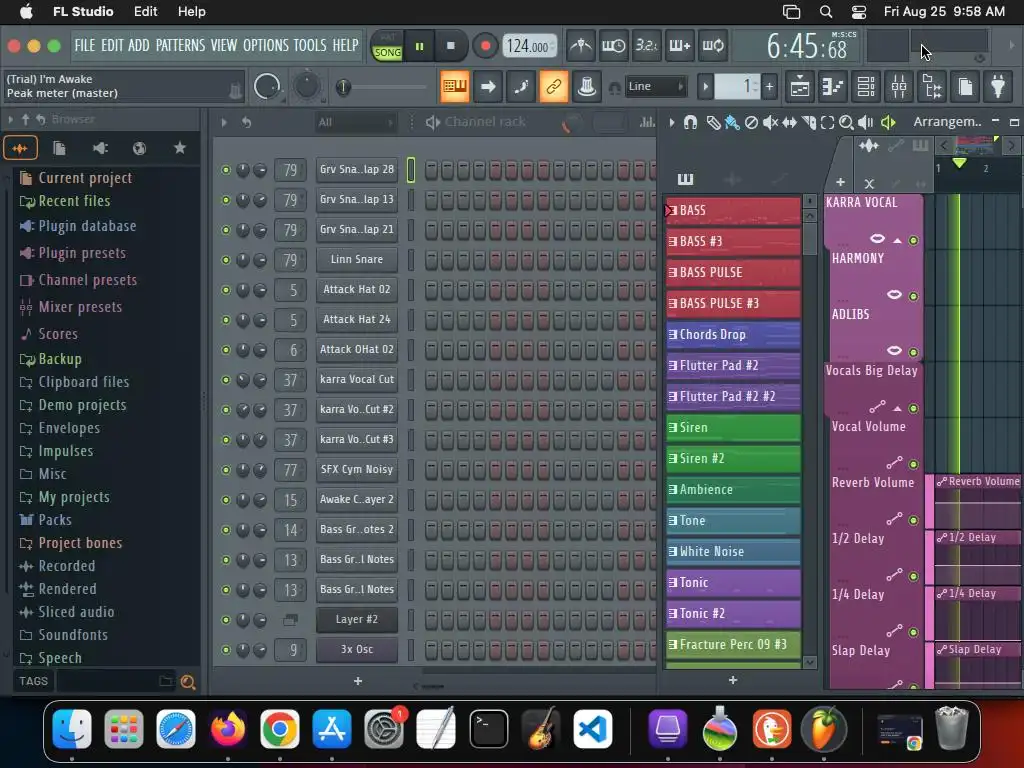Toggle the SONG/PAT mode switch
Screen dimensions: 1024x768
(x=387, y=47)
